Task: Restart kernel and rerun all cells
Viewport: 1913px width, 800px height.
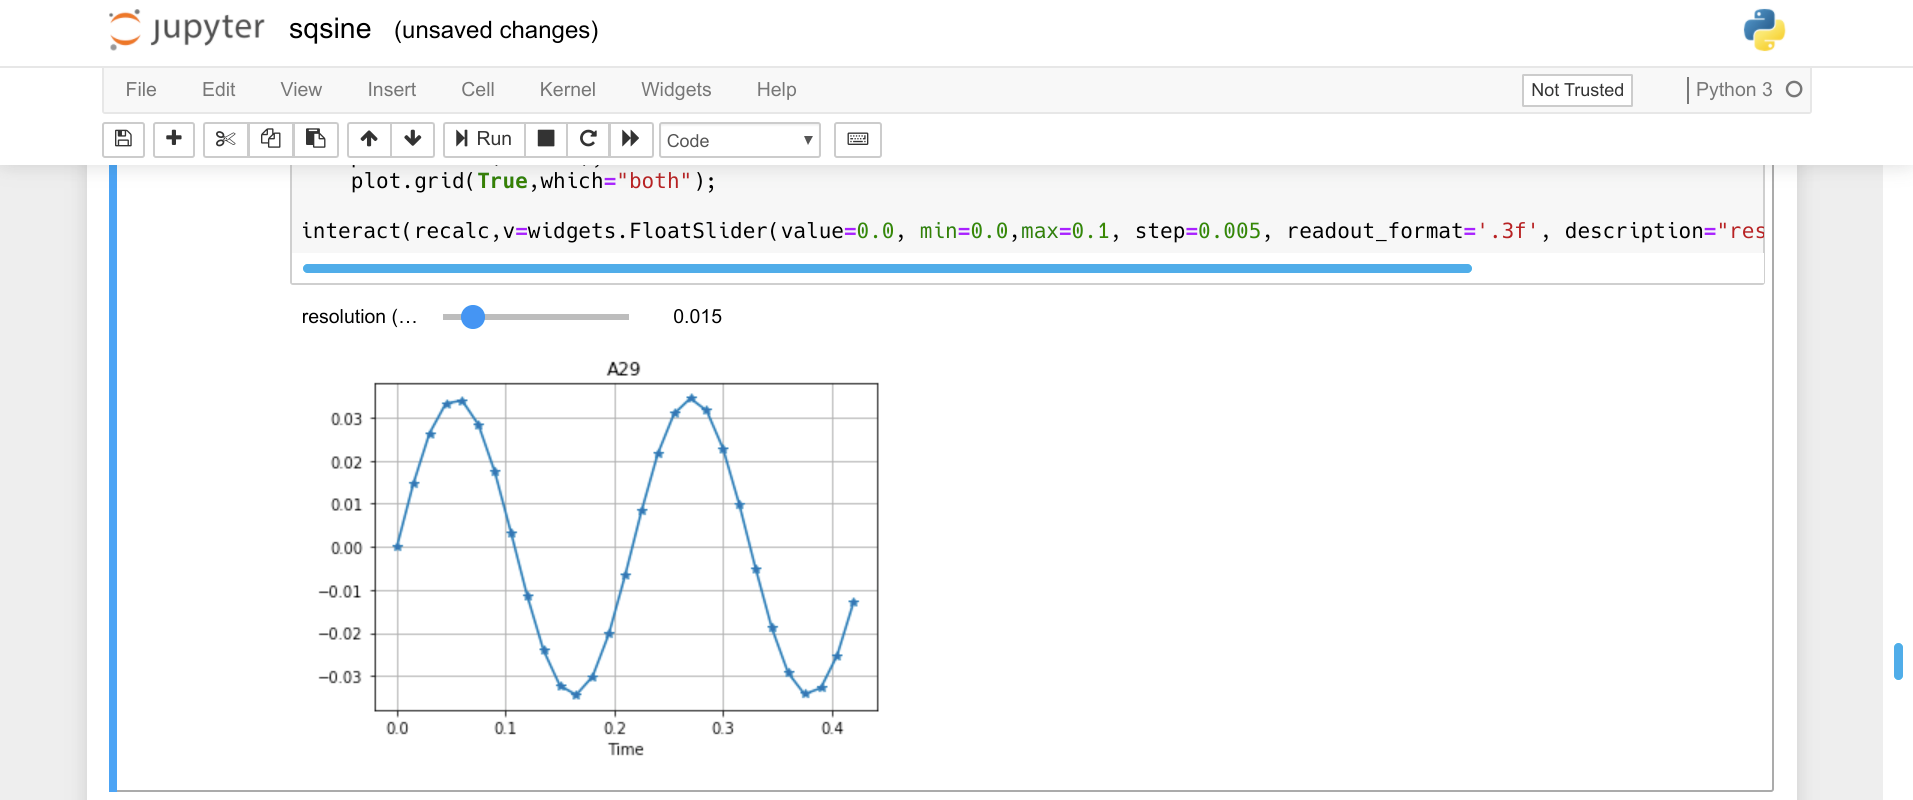Action: [631, 139]
